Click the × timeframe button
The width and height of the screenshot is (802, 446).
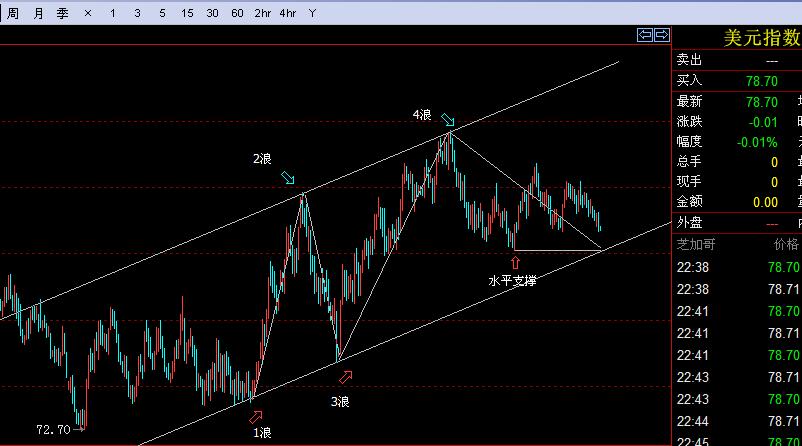pos(88,13)
